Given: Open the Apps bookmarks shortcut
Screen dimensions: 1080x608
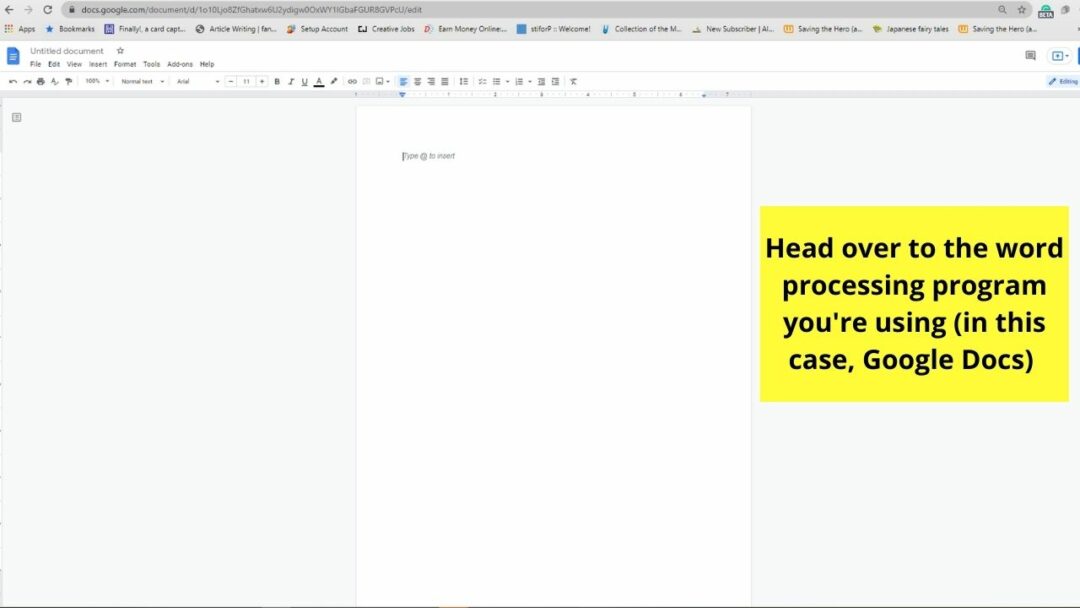Looking at the screenshot, I should pos(20,29).
